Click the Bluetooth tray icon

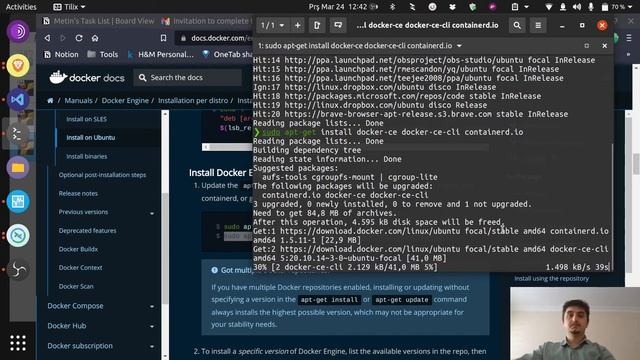click(x=393, y=7)
